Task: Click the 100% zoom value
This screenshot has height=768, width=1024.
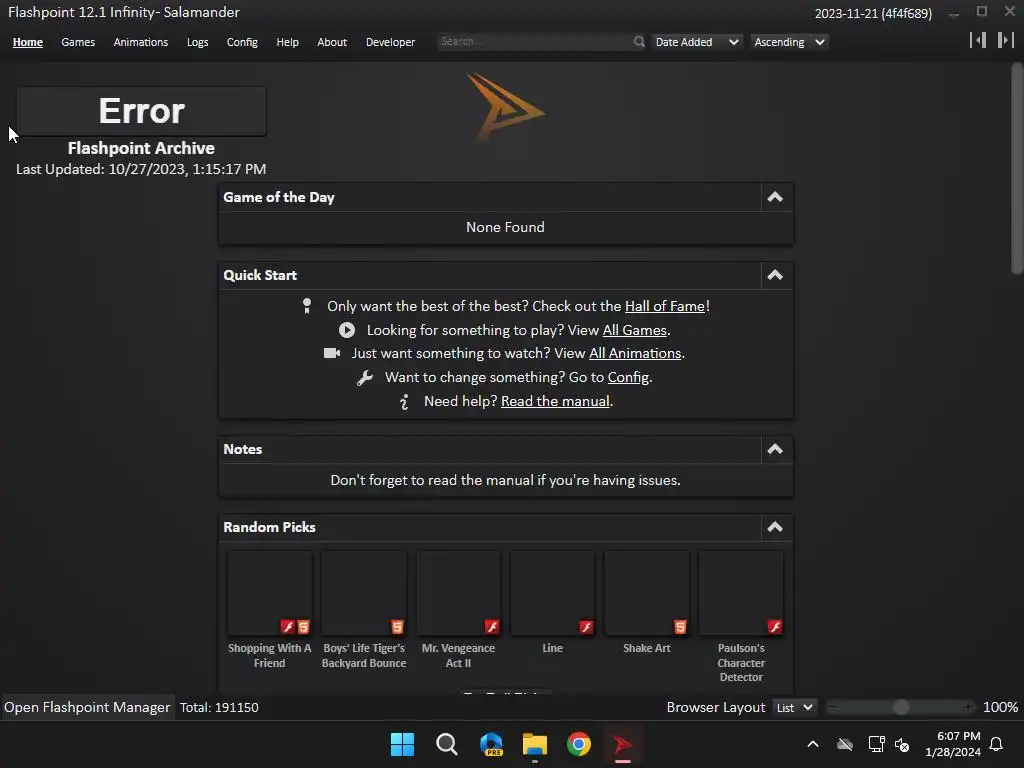Action: 1000,707
